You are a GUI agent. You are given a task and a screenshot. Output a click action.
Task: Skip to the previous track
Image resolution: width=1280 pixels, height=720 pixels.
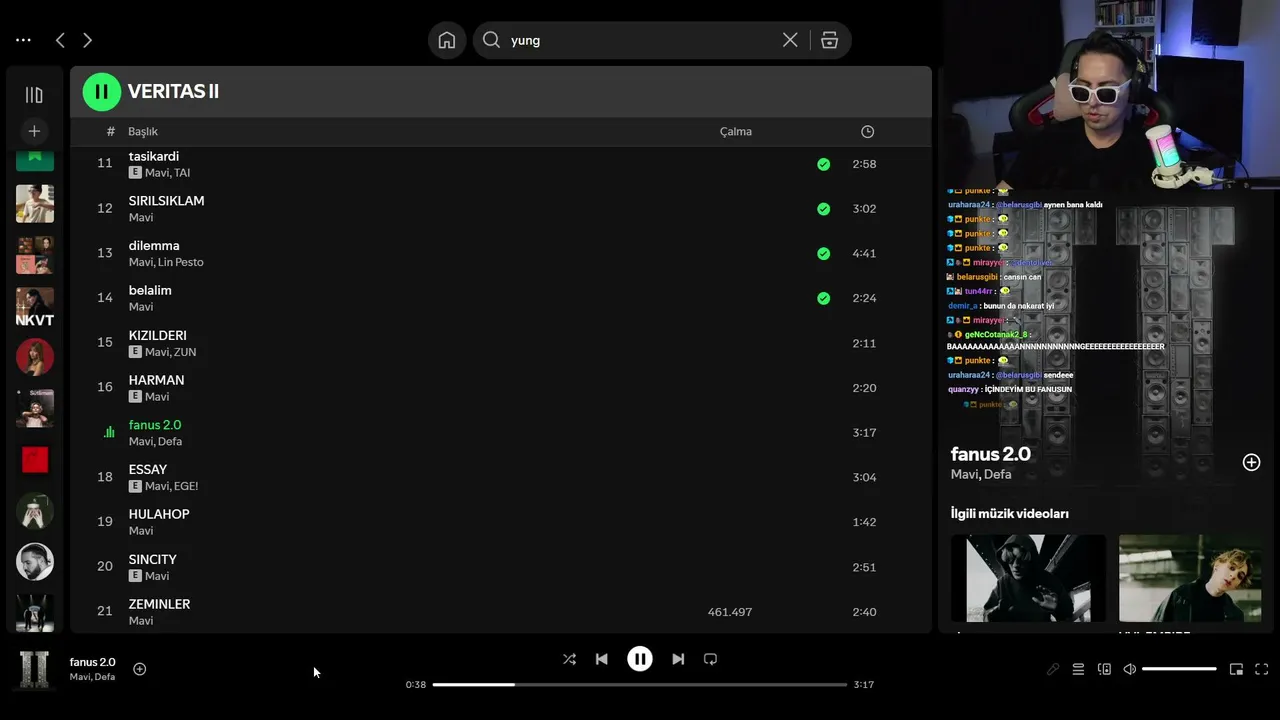click(601, 659)
